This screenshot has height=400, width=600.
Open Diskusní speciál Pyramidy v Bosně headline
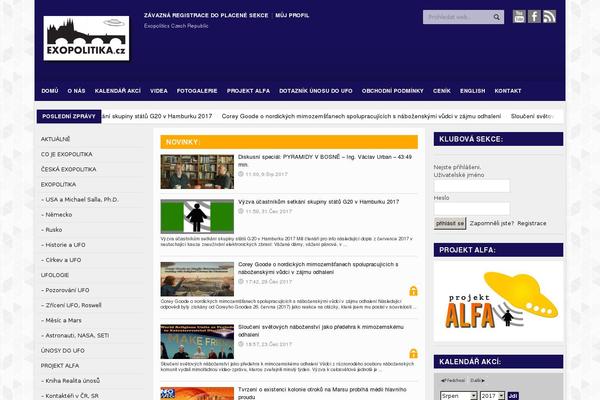click(x=325, y=161)
